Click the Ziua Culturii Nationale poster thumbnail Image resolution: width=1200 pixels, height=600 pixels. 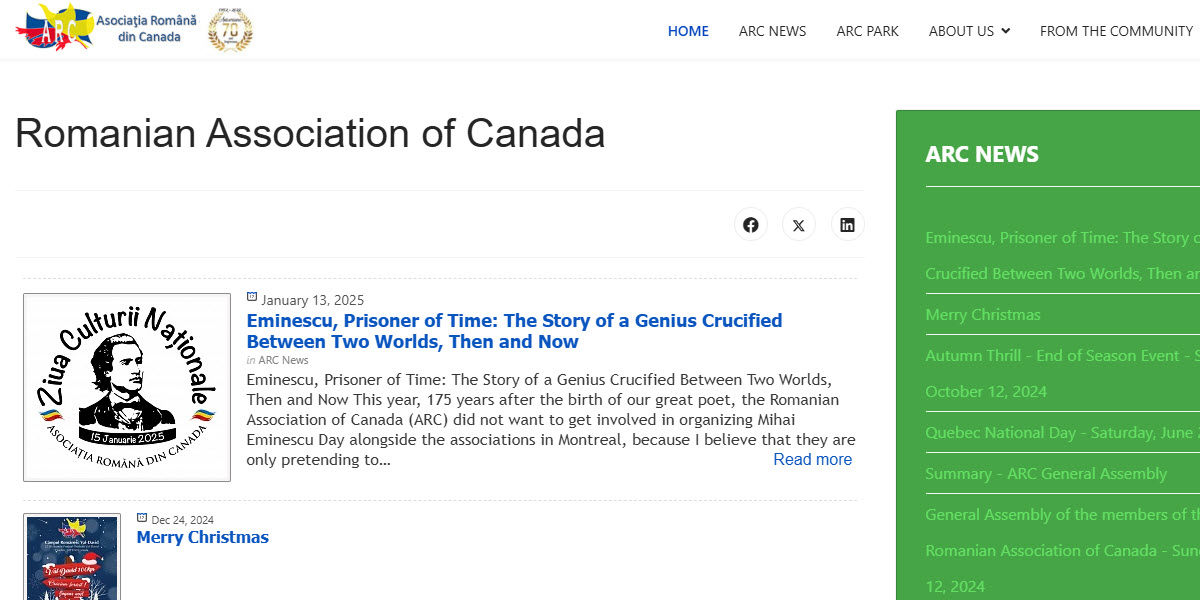(126, 387)
